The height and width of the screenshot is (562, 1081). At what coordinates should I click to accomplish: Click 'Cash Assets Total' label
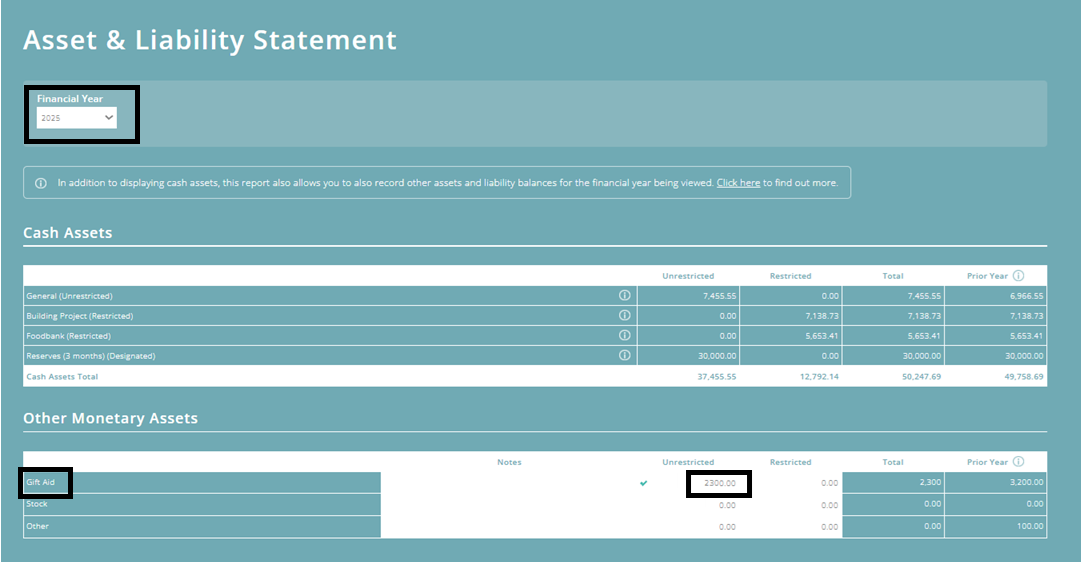pos(62,377)
